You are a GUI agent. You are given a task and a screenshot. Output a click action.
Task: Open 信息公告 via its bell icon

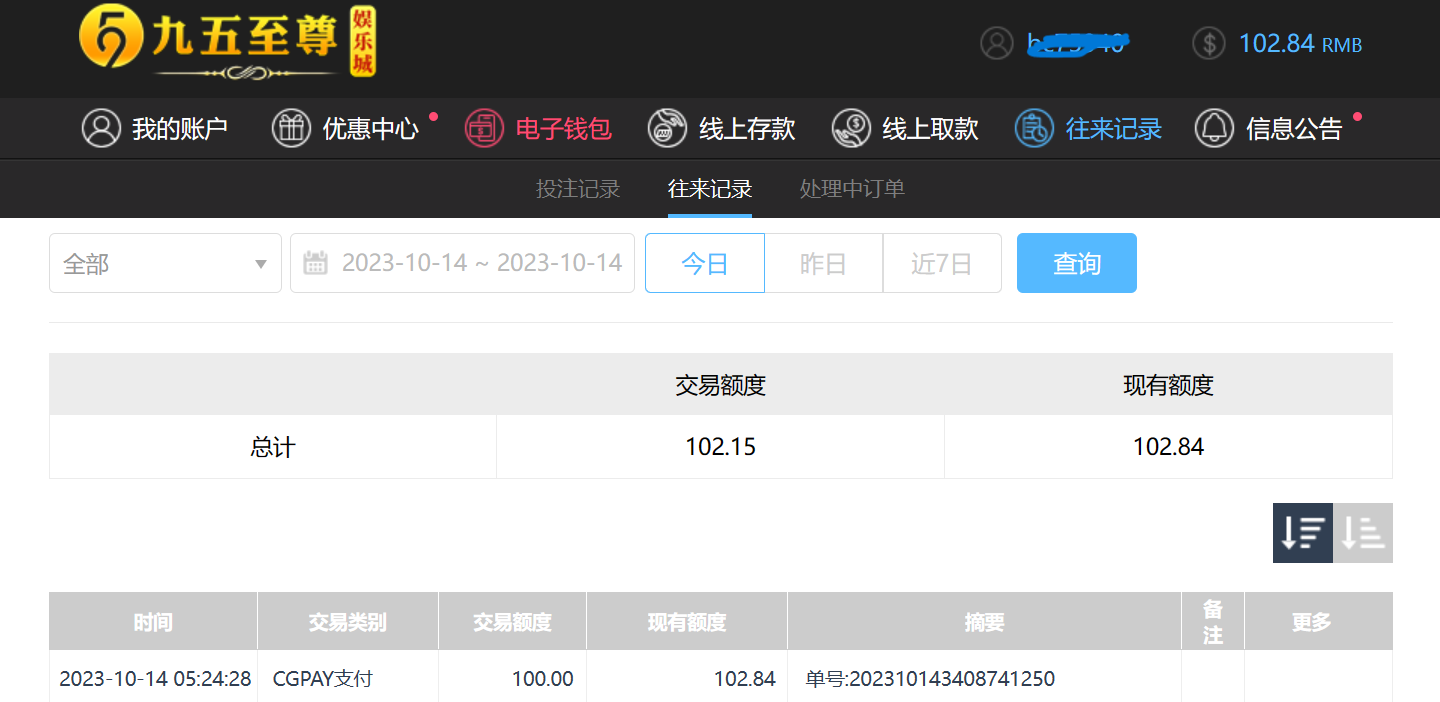[1215, 128]
